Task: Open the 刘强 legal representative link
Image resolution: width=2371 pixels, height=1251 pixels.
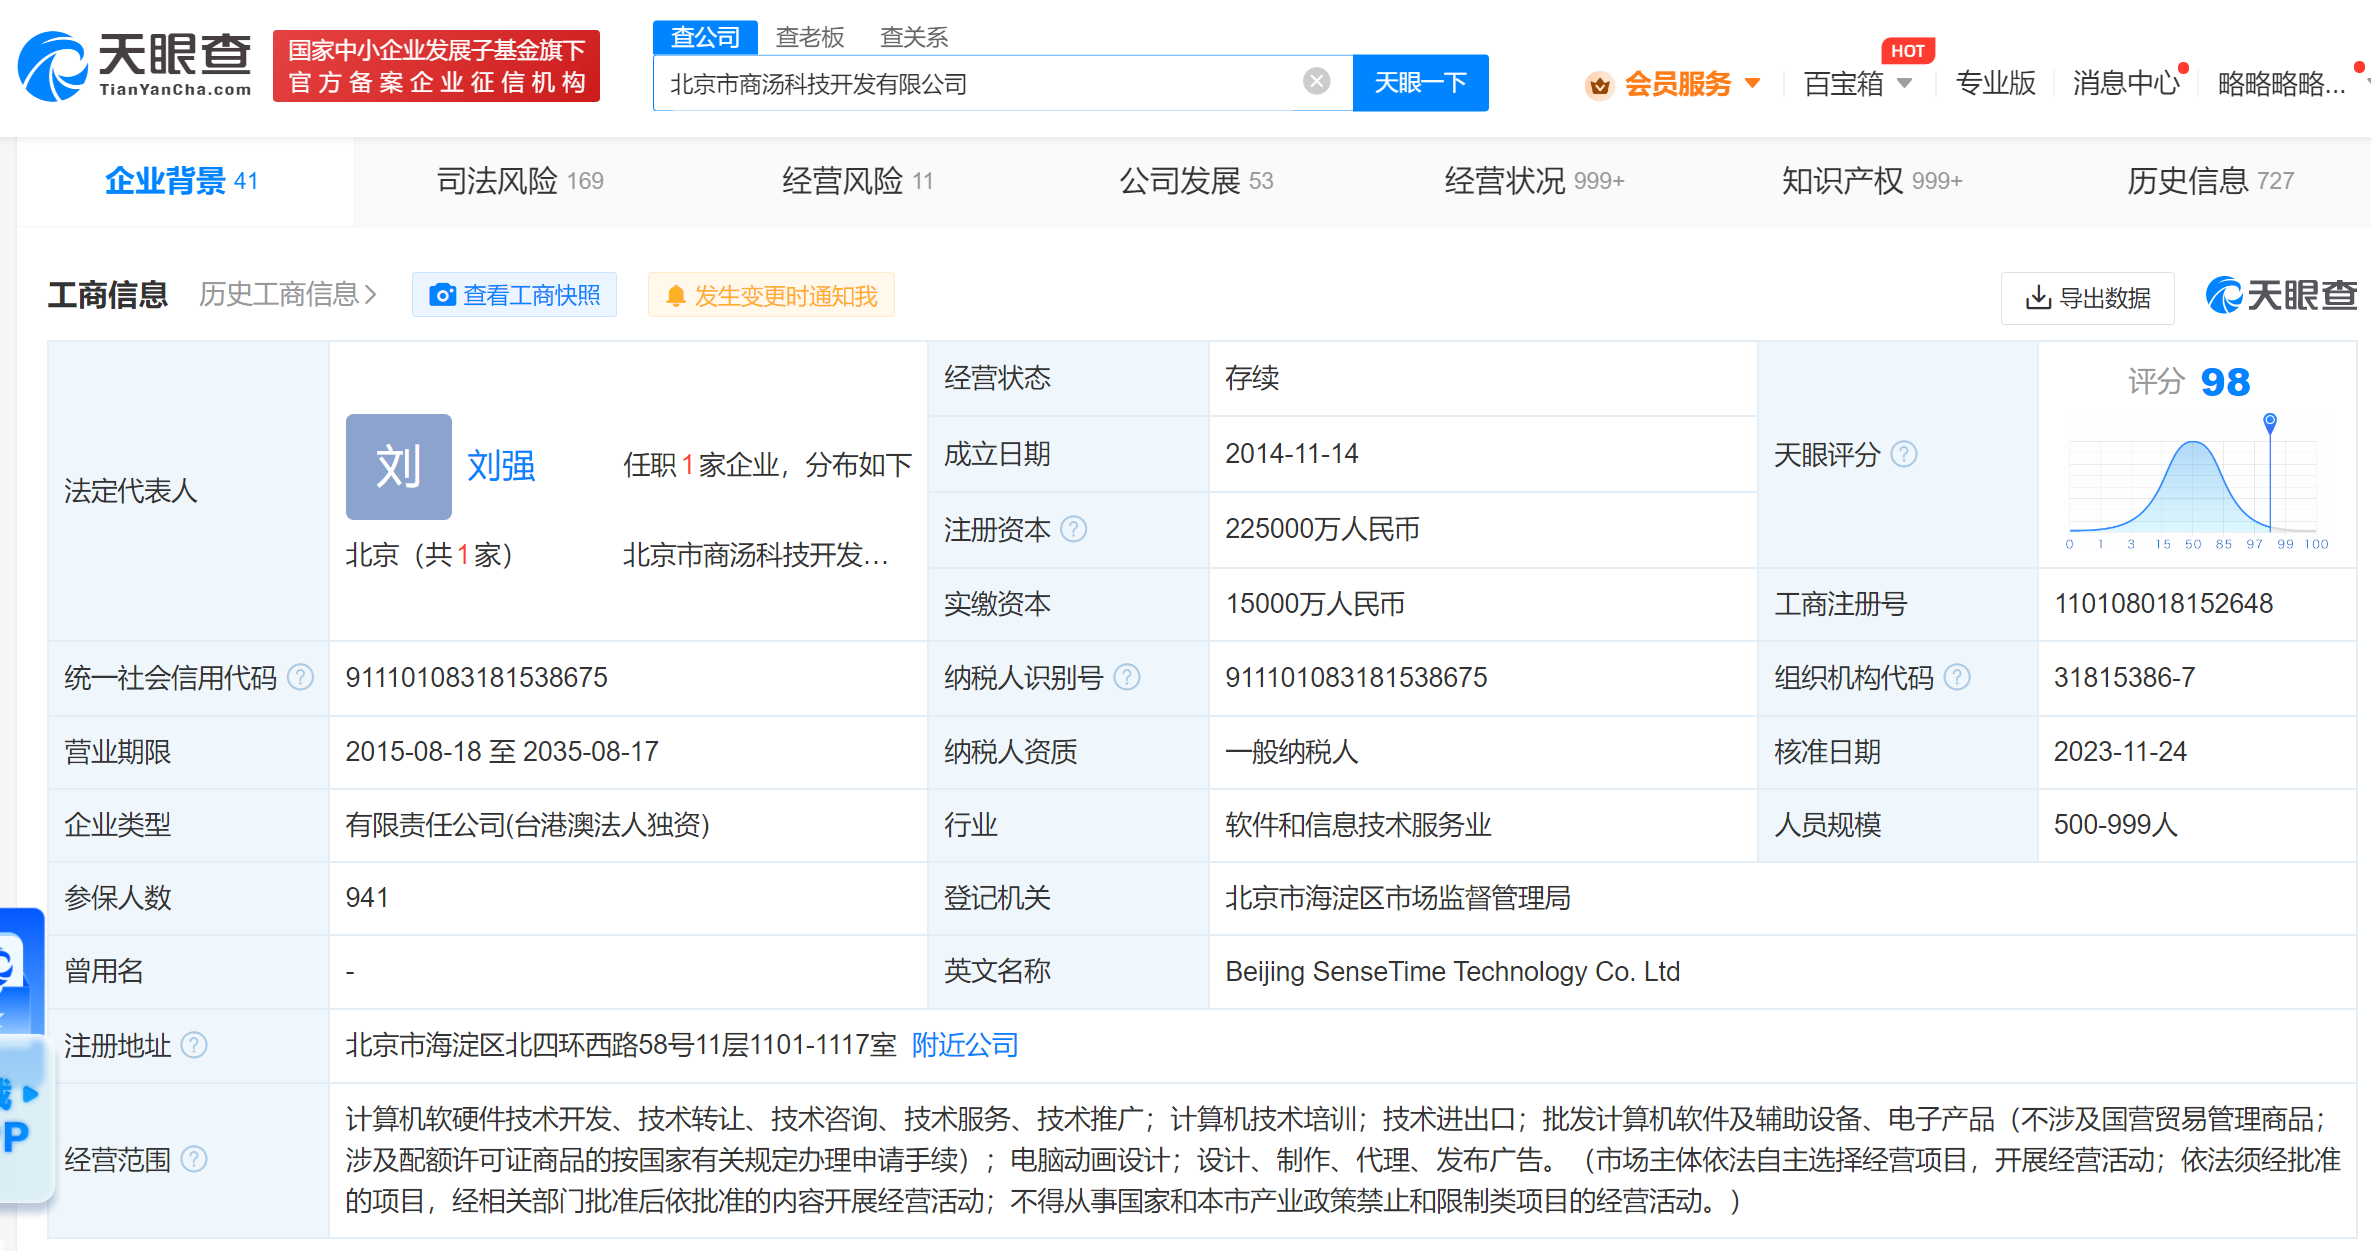Action: [x=501, y=466]
